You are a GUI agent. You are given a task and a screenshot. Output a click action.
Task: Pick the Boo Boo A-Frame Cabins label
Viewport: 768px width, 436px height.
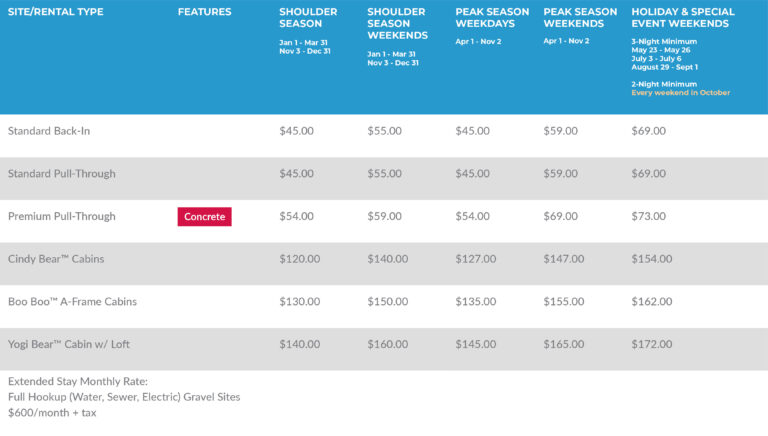point(72,302)
